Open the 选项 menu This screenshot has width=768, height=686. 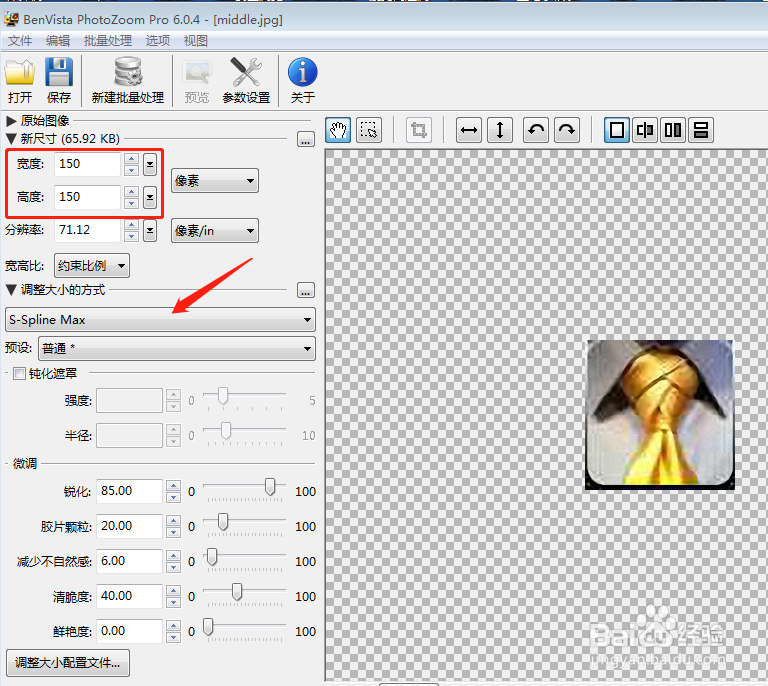[x=158, y=41]
